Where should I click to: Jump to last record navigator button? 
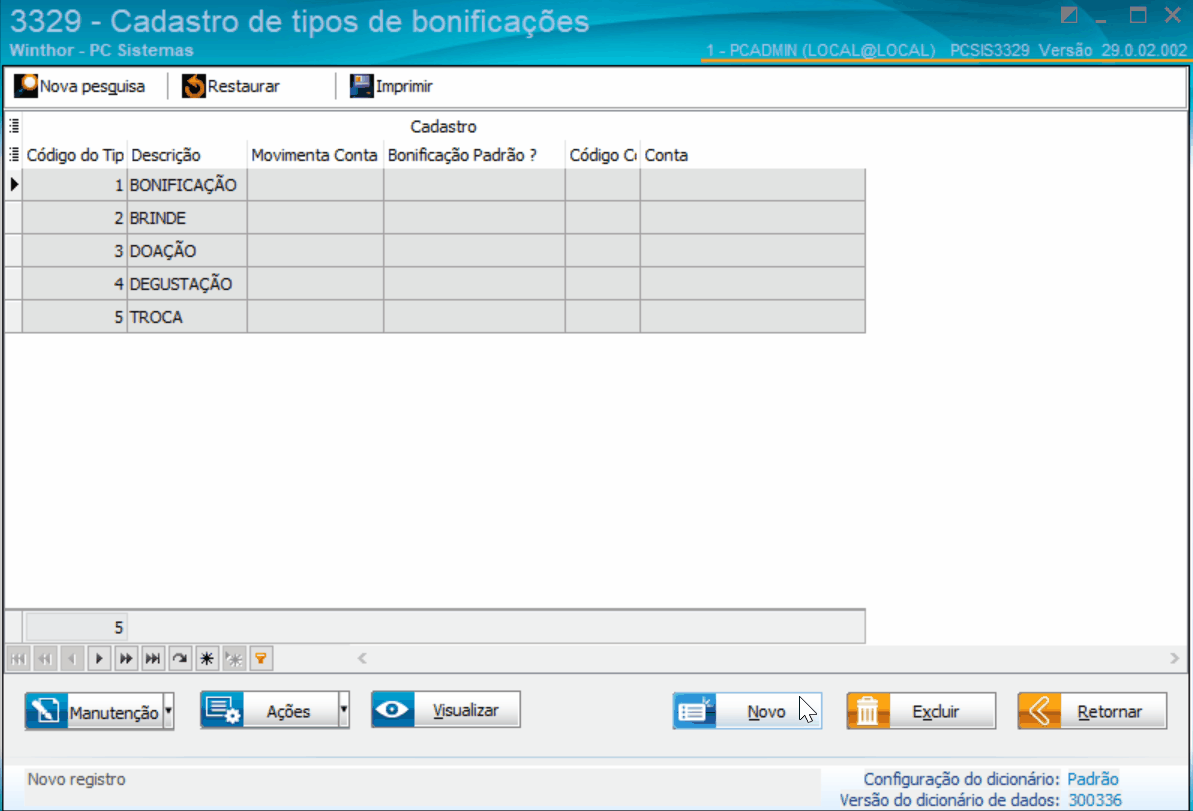point(153,659)
